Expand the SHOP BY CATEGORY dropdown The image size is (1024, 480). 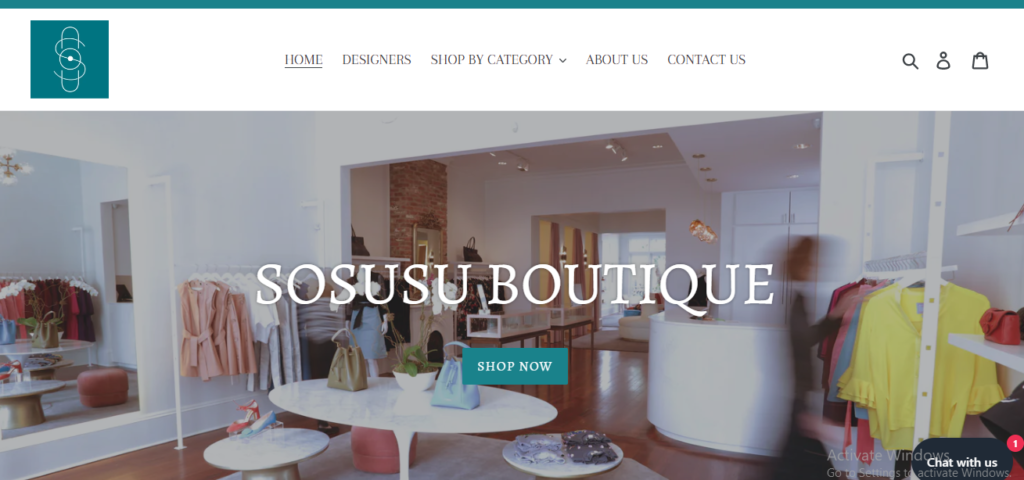coord(498,59)
